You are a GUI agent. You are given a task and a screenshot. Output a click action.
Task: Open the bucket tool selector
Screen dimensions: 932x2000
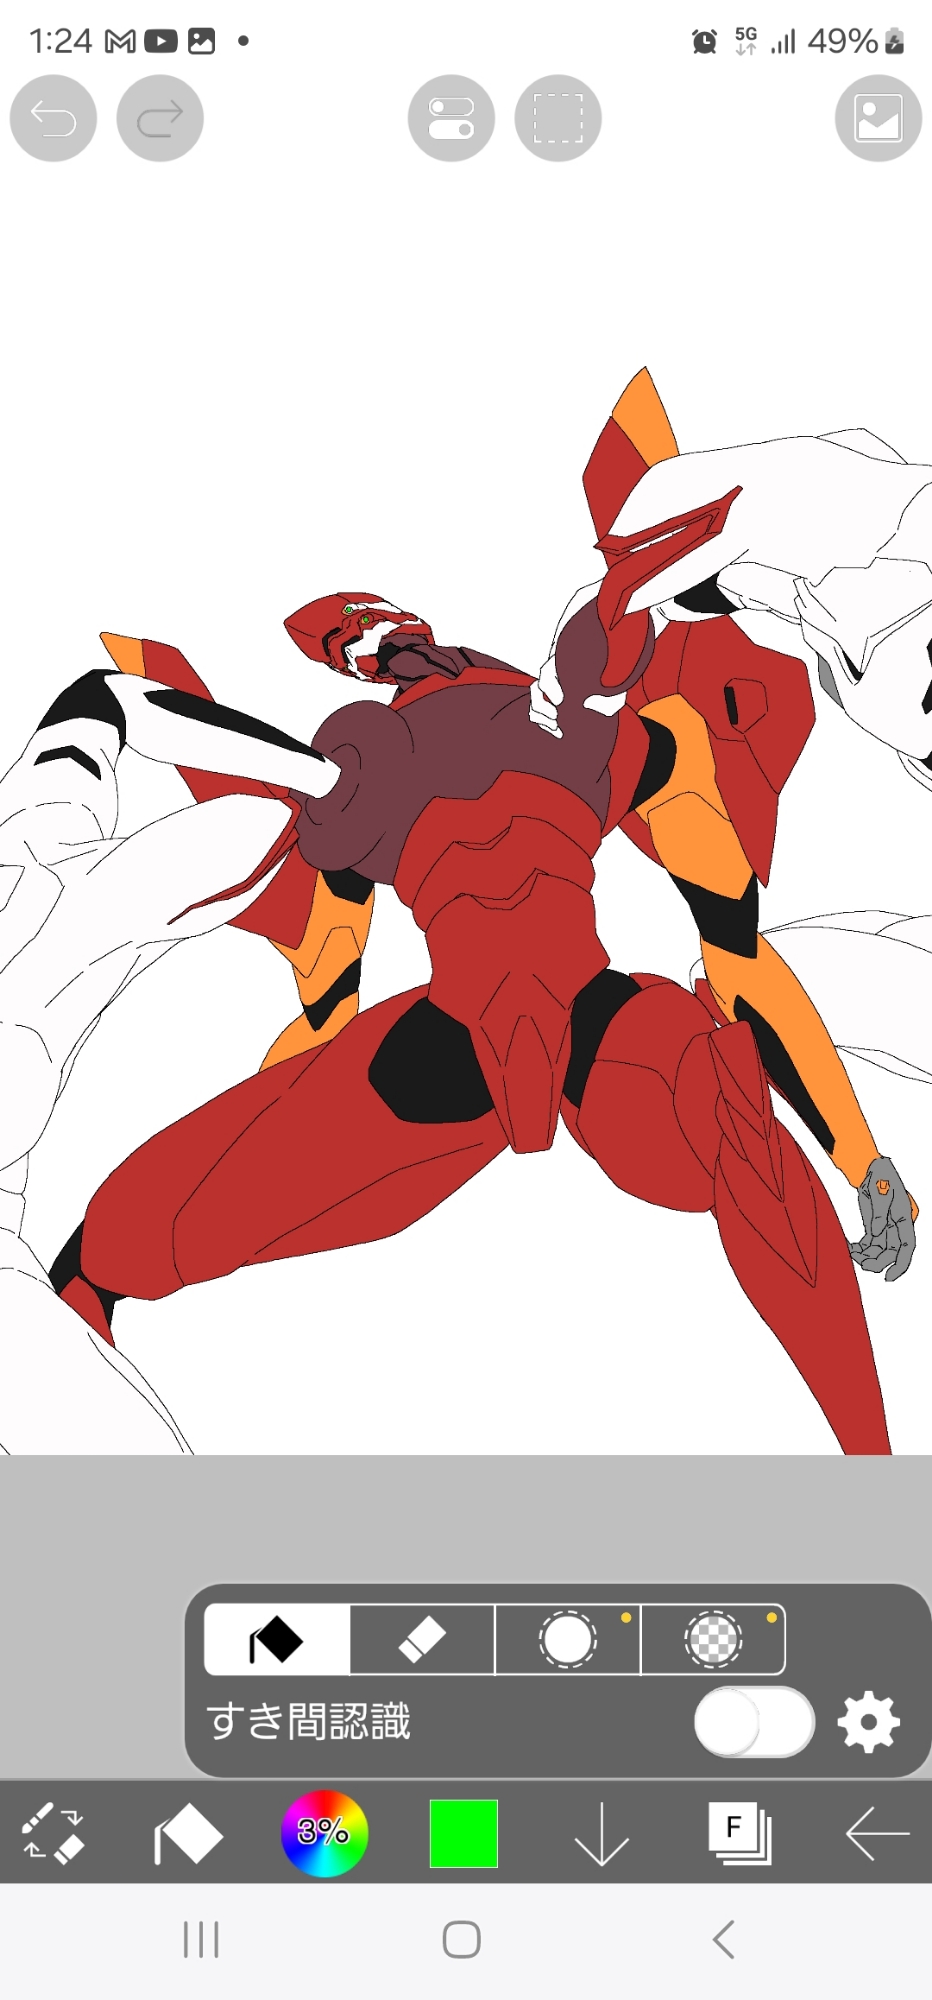[188, 1834]
